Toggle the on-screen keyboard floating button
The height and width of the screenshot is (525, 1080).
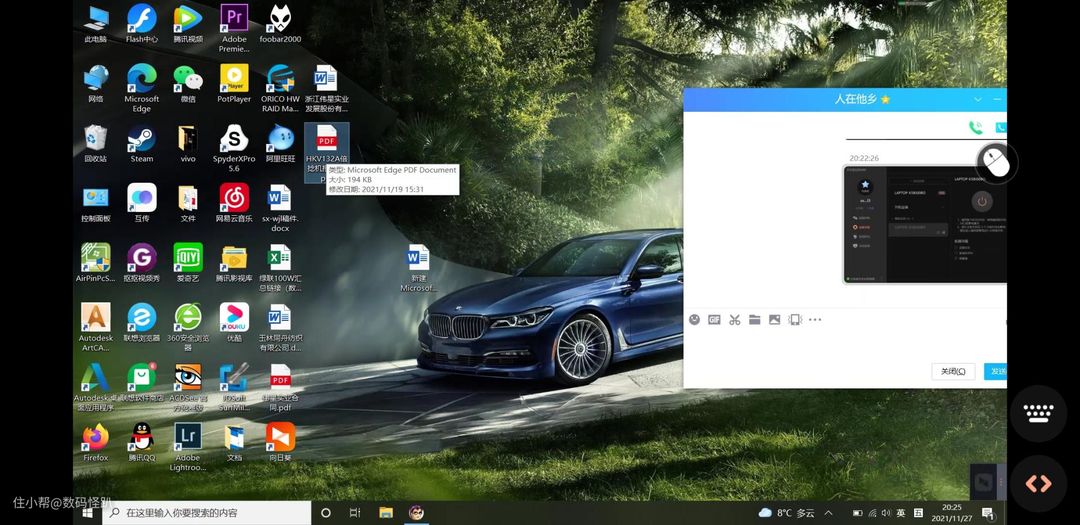click(1038, 413)
